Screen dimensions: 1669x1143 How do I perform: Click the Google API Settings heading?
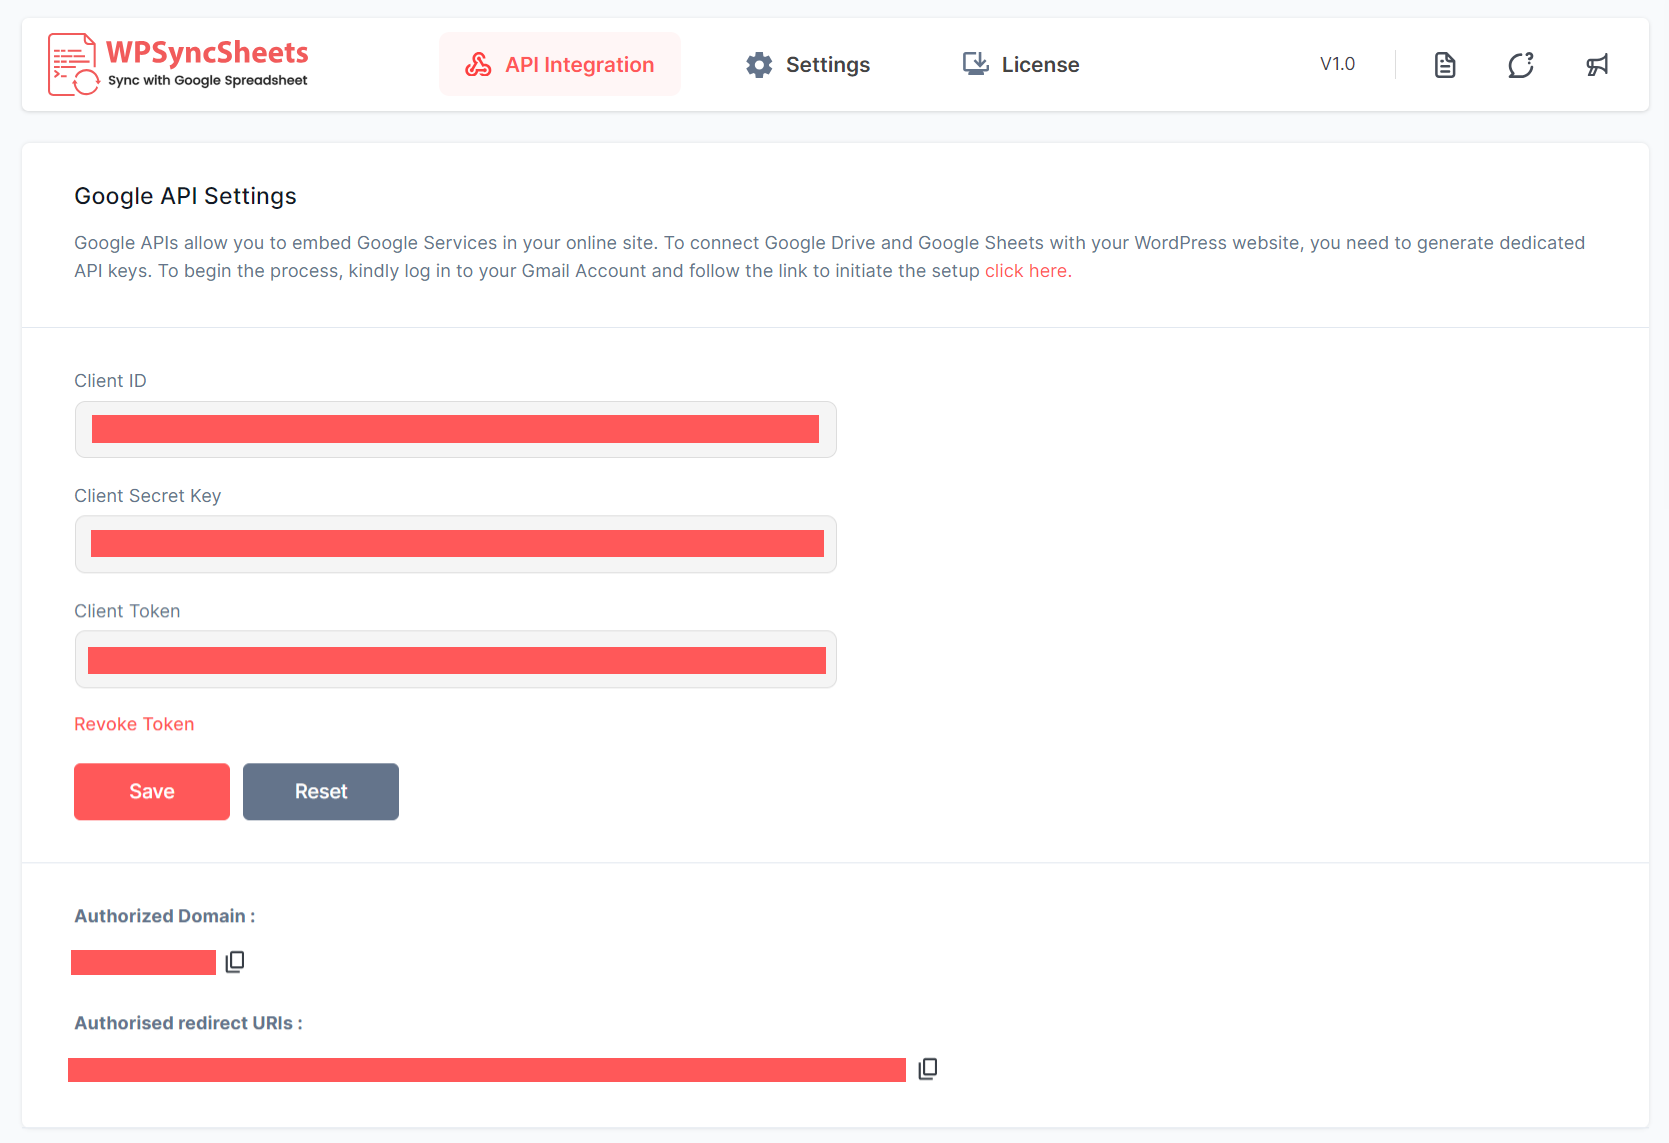point(185,196)
